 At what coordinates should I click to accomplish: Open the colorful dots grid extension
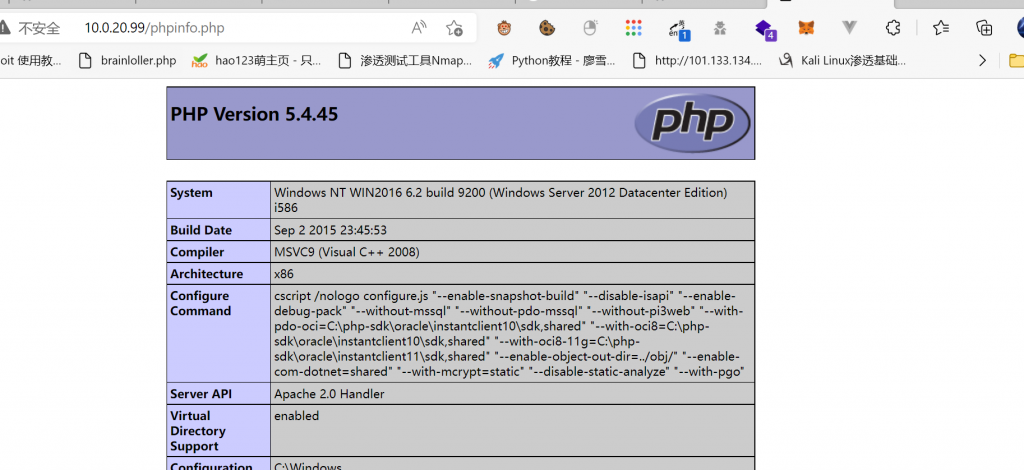(x=633, y=28)
